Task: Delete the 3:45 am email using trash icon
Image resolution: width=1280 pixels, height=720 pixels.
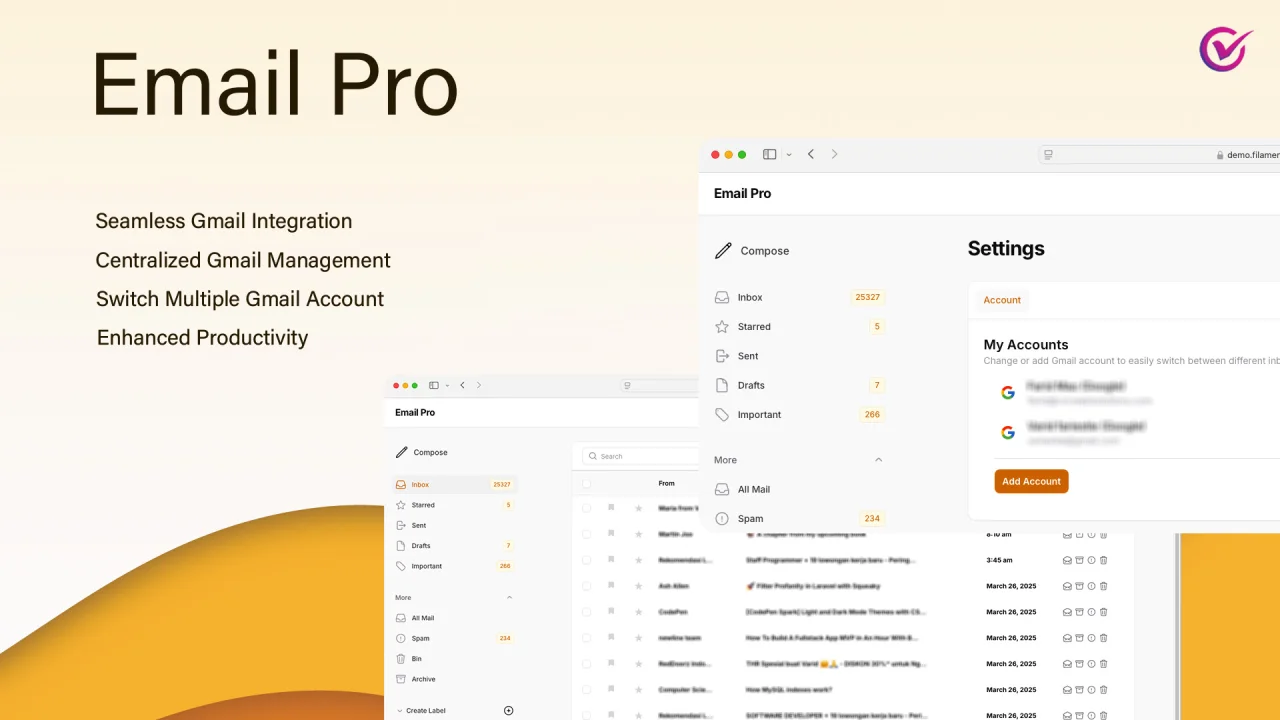Action: coord(1104,560)
